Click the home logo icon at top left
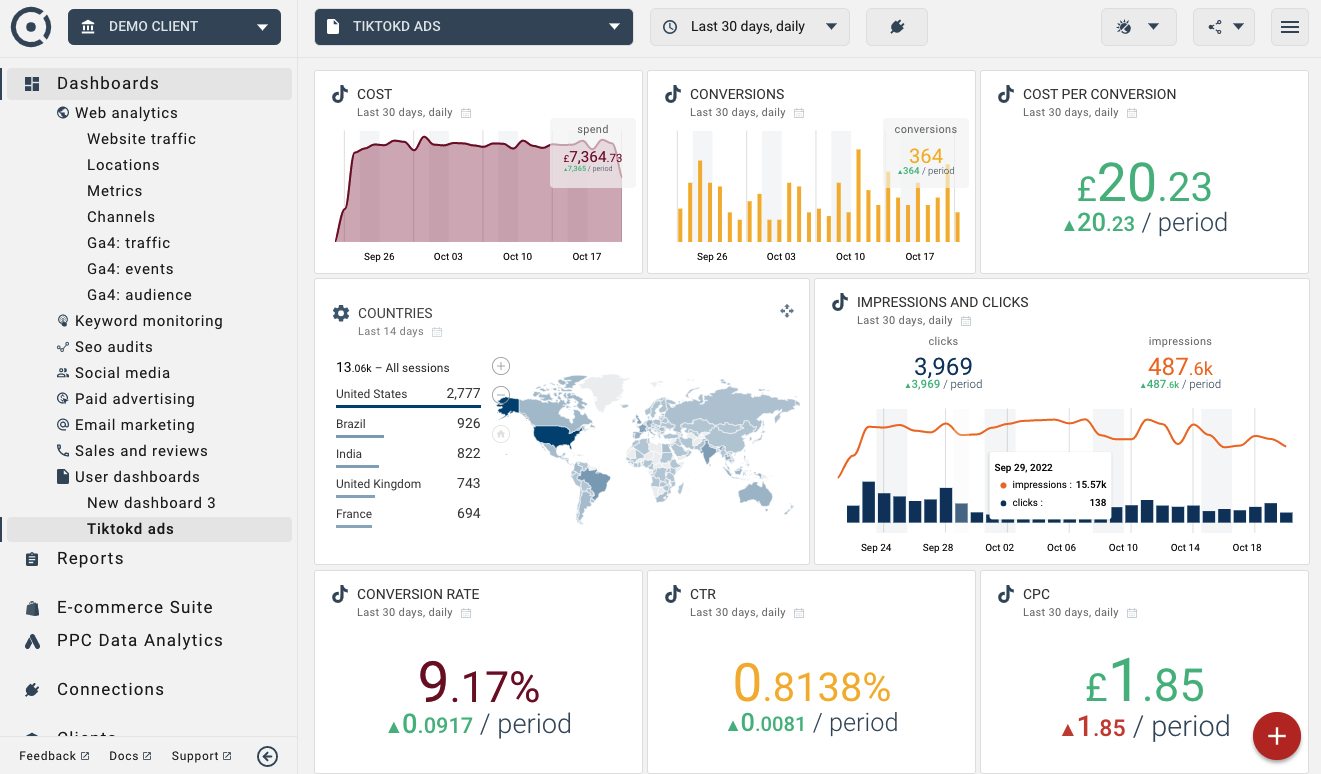Viewport: 1321px width, 774px height. (x=31, y=27)
